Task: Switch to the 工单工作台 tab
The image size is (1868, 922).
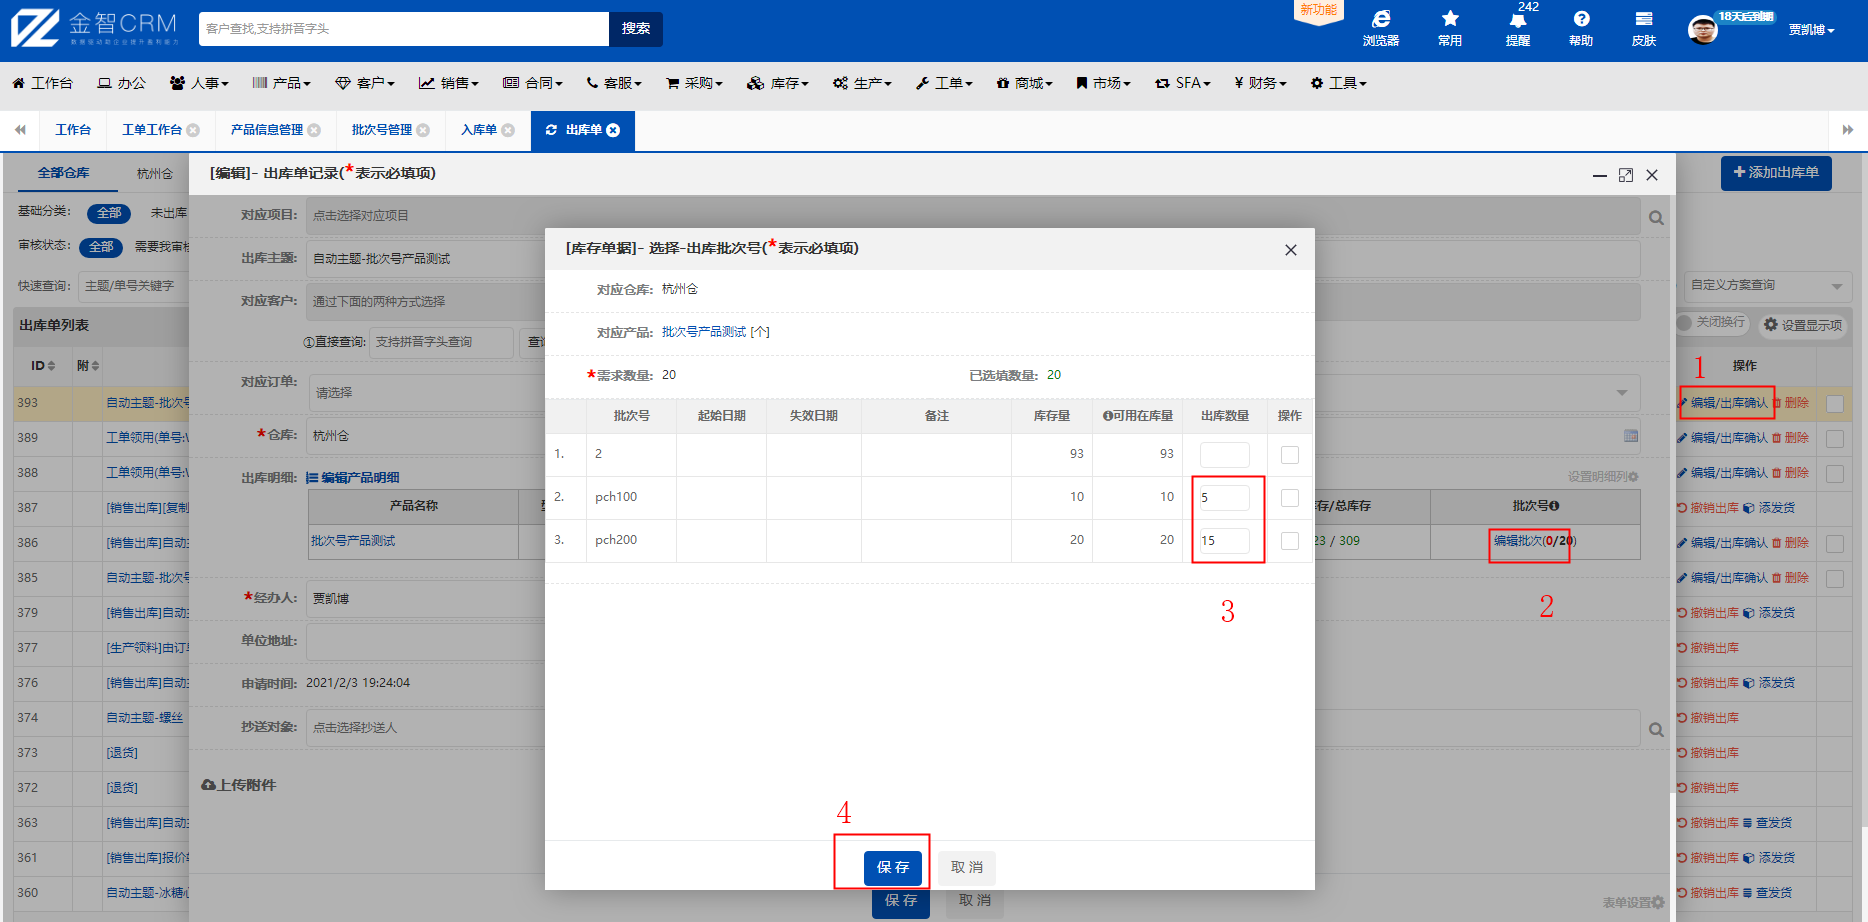Action: (x=152, y=130)
